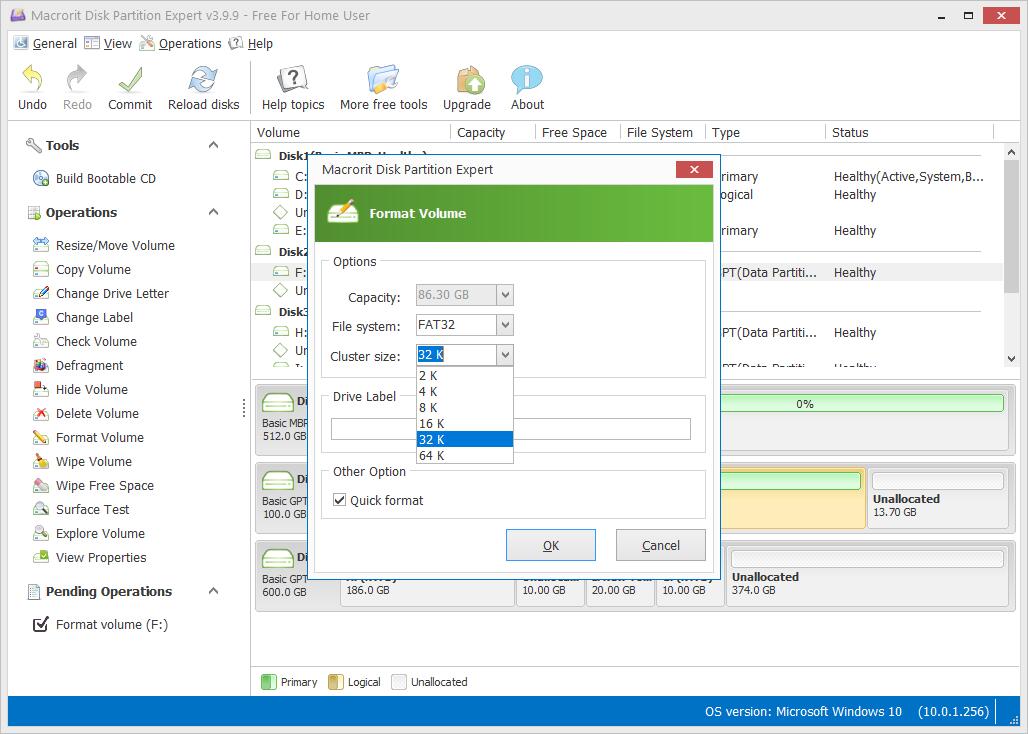Collapse the Operations section
Screen dimensions: 1028x734
tap(213, 212)
